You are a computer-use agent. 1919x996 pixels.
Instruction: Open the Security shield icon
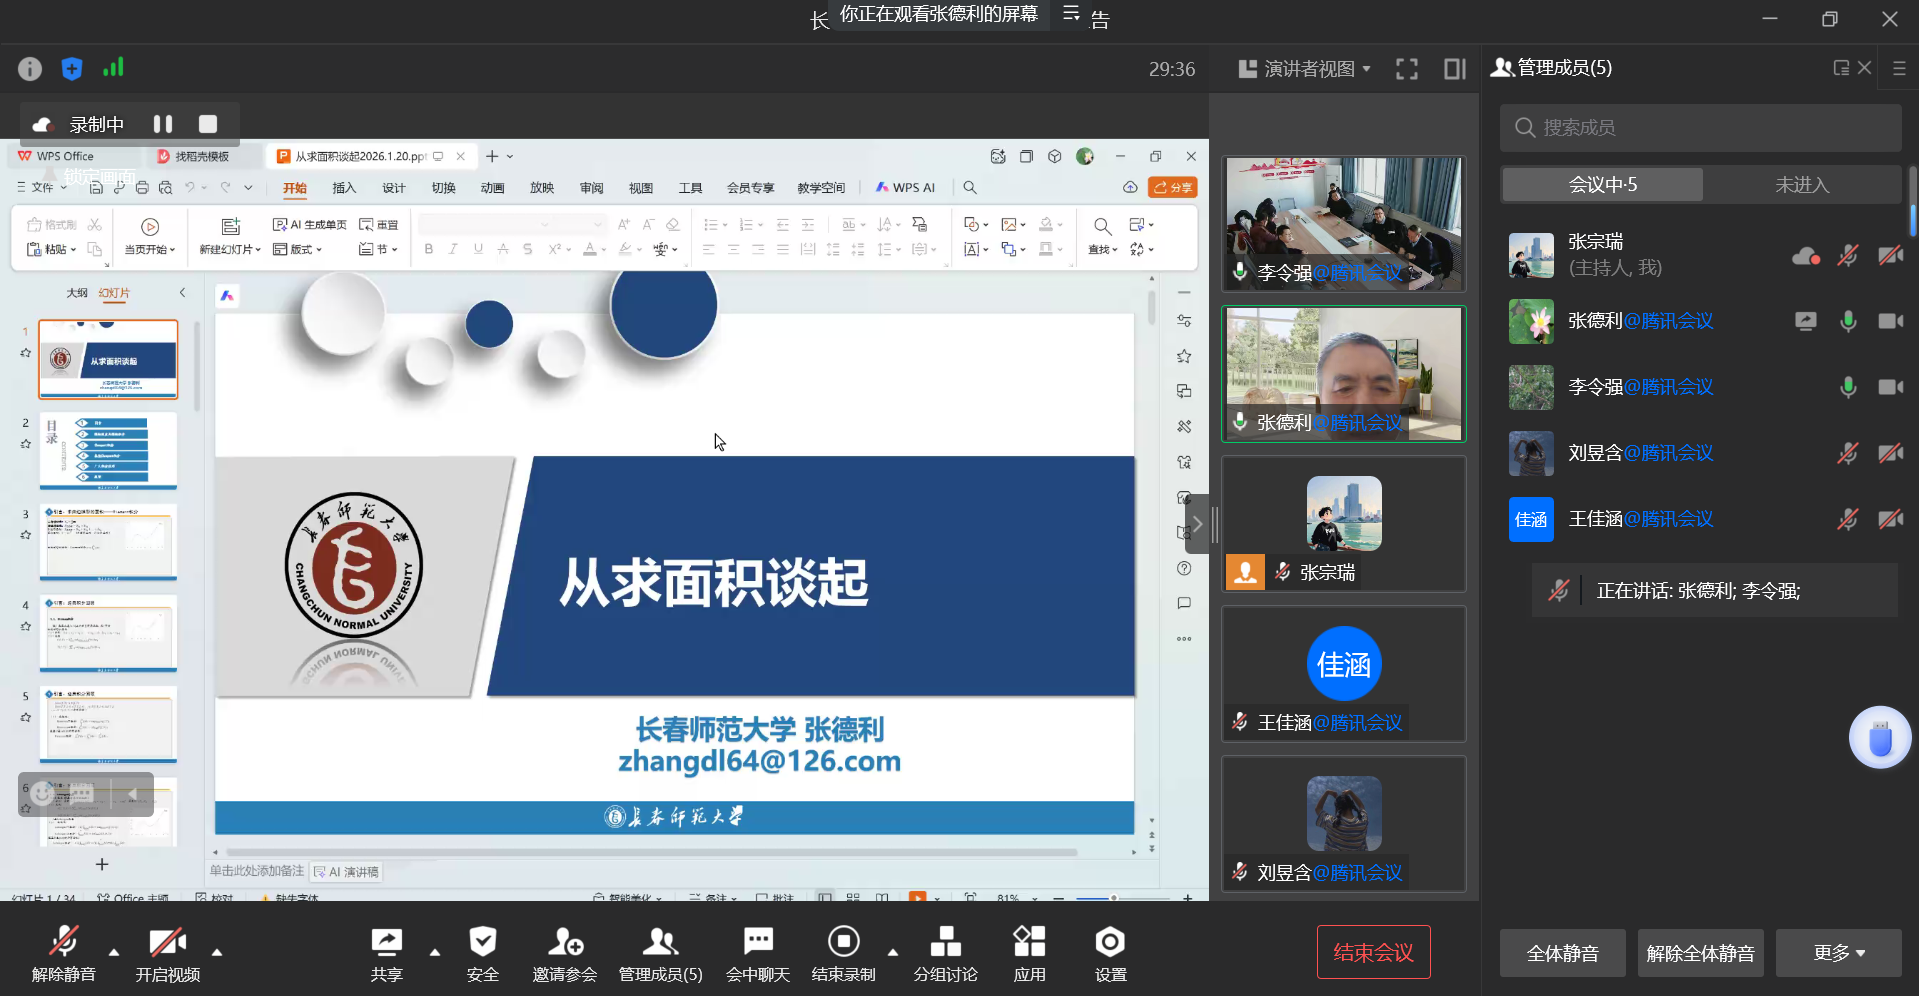[482, 943]
